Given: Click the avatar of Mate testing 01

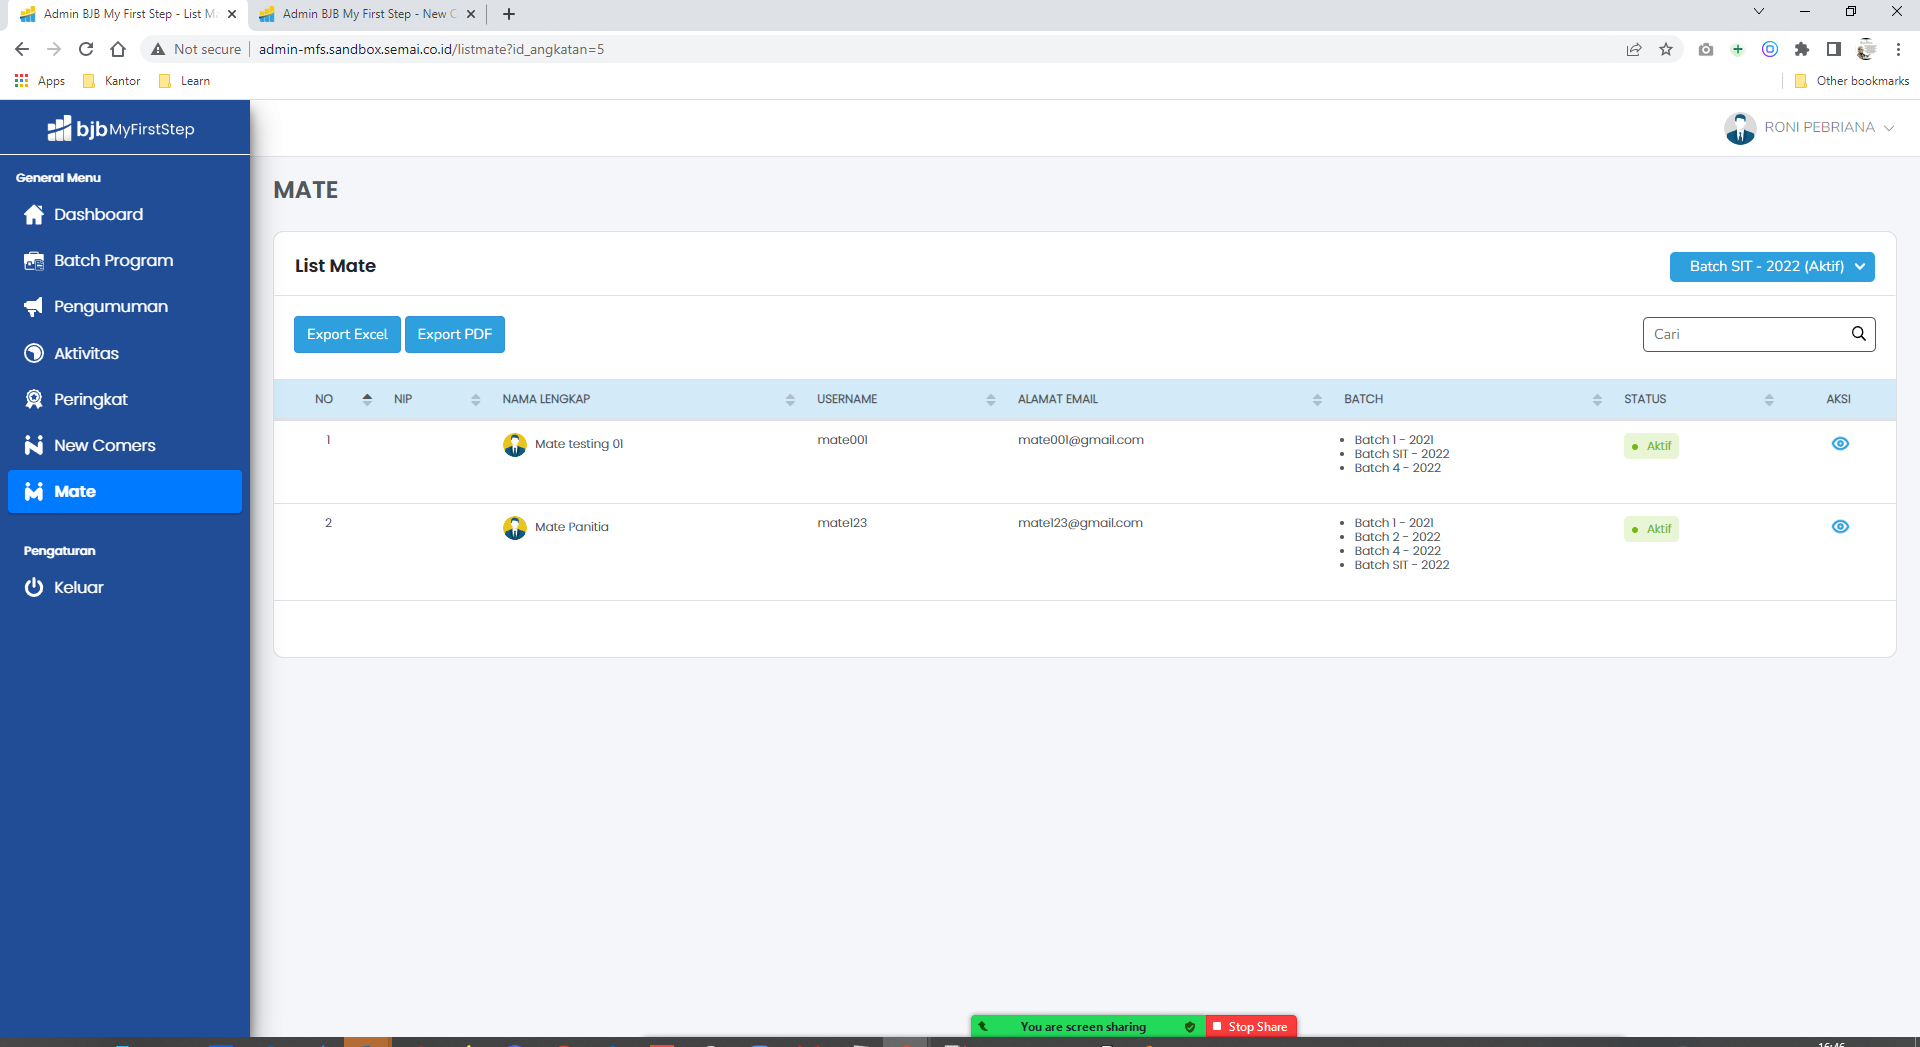Looking at the screenshot, I should pos(515,445).
